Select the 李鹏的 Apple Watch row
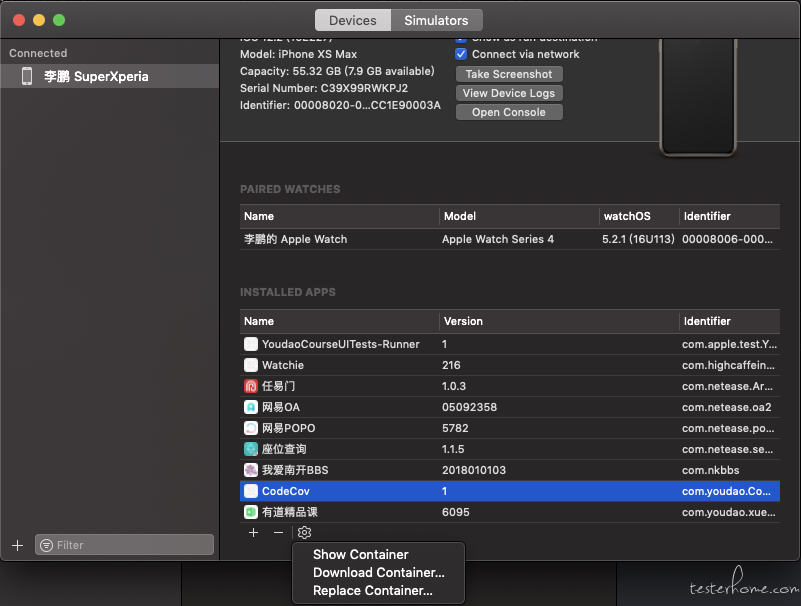 [510, 239]
